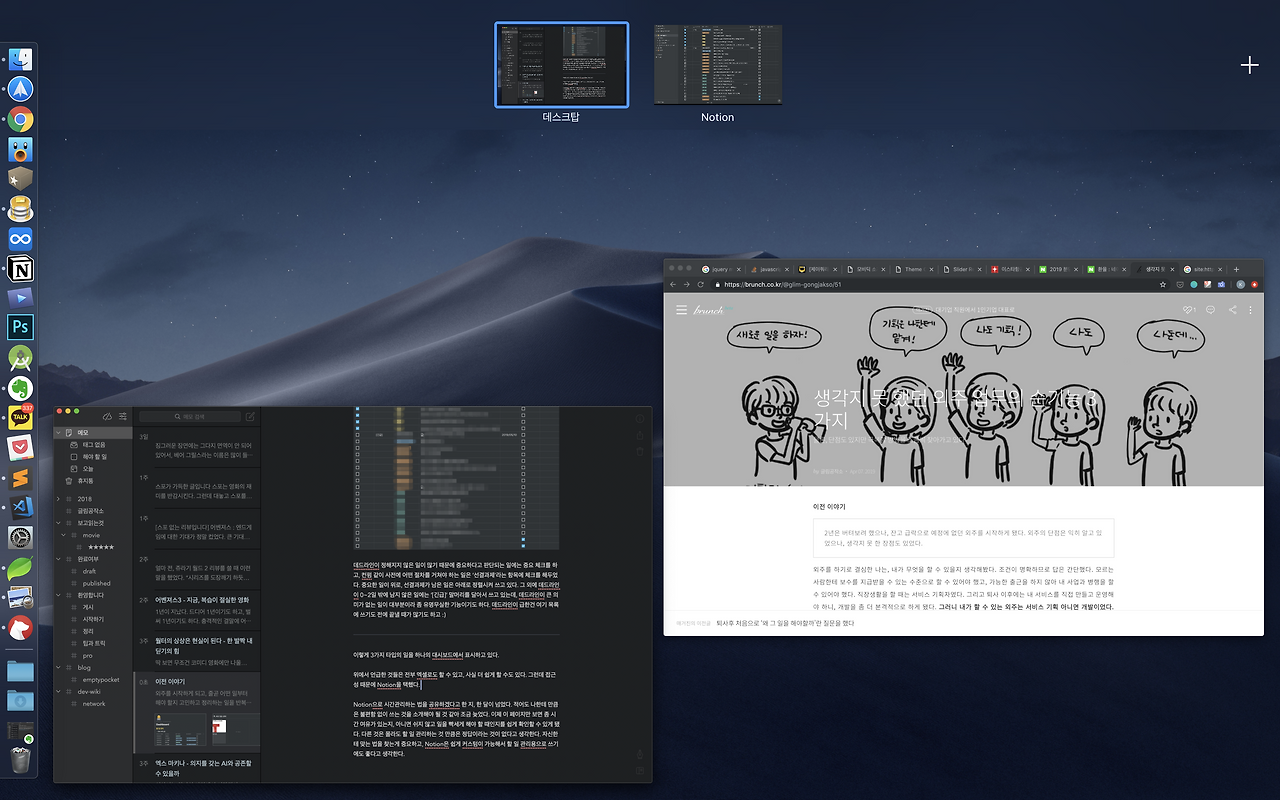Image resolution: width=1280 pixels, height=800 pixels.
Task: Open the Downloads folder in the Dock
Action: click(20, 700)
